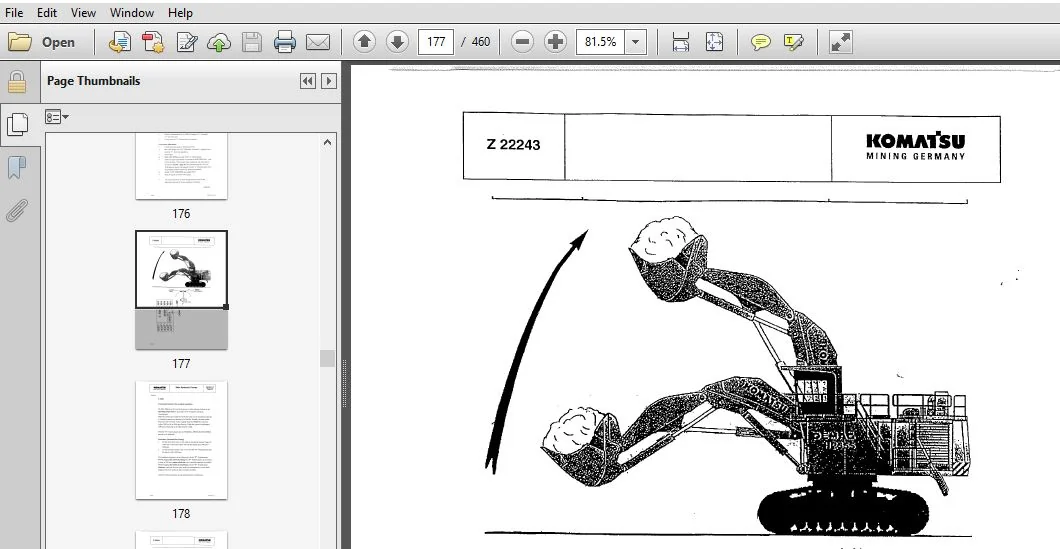Select the highlight text tool
Screen dimensions: 1060x549
click(794, 42)
